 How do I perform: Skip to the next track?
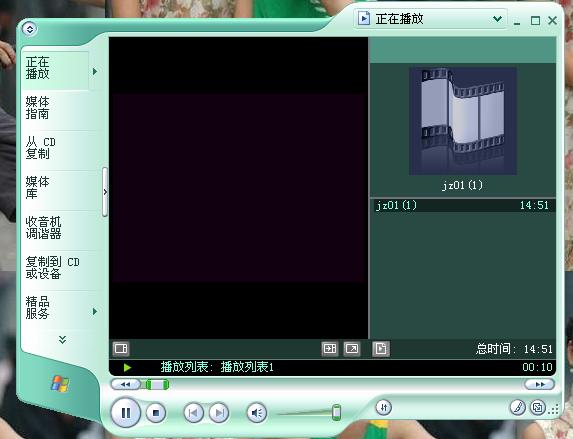point(219,413)
